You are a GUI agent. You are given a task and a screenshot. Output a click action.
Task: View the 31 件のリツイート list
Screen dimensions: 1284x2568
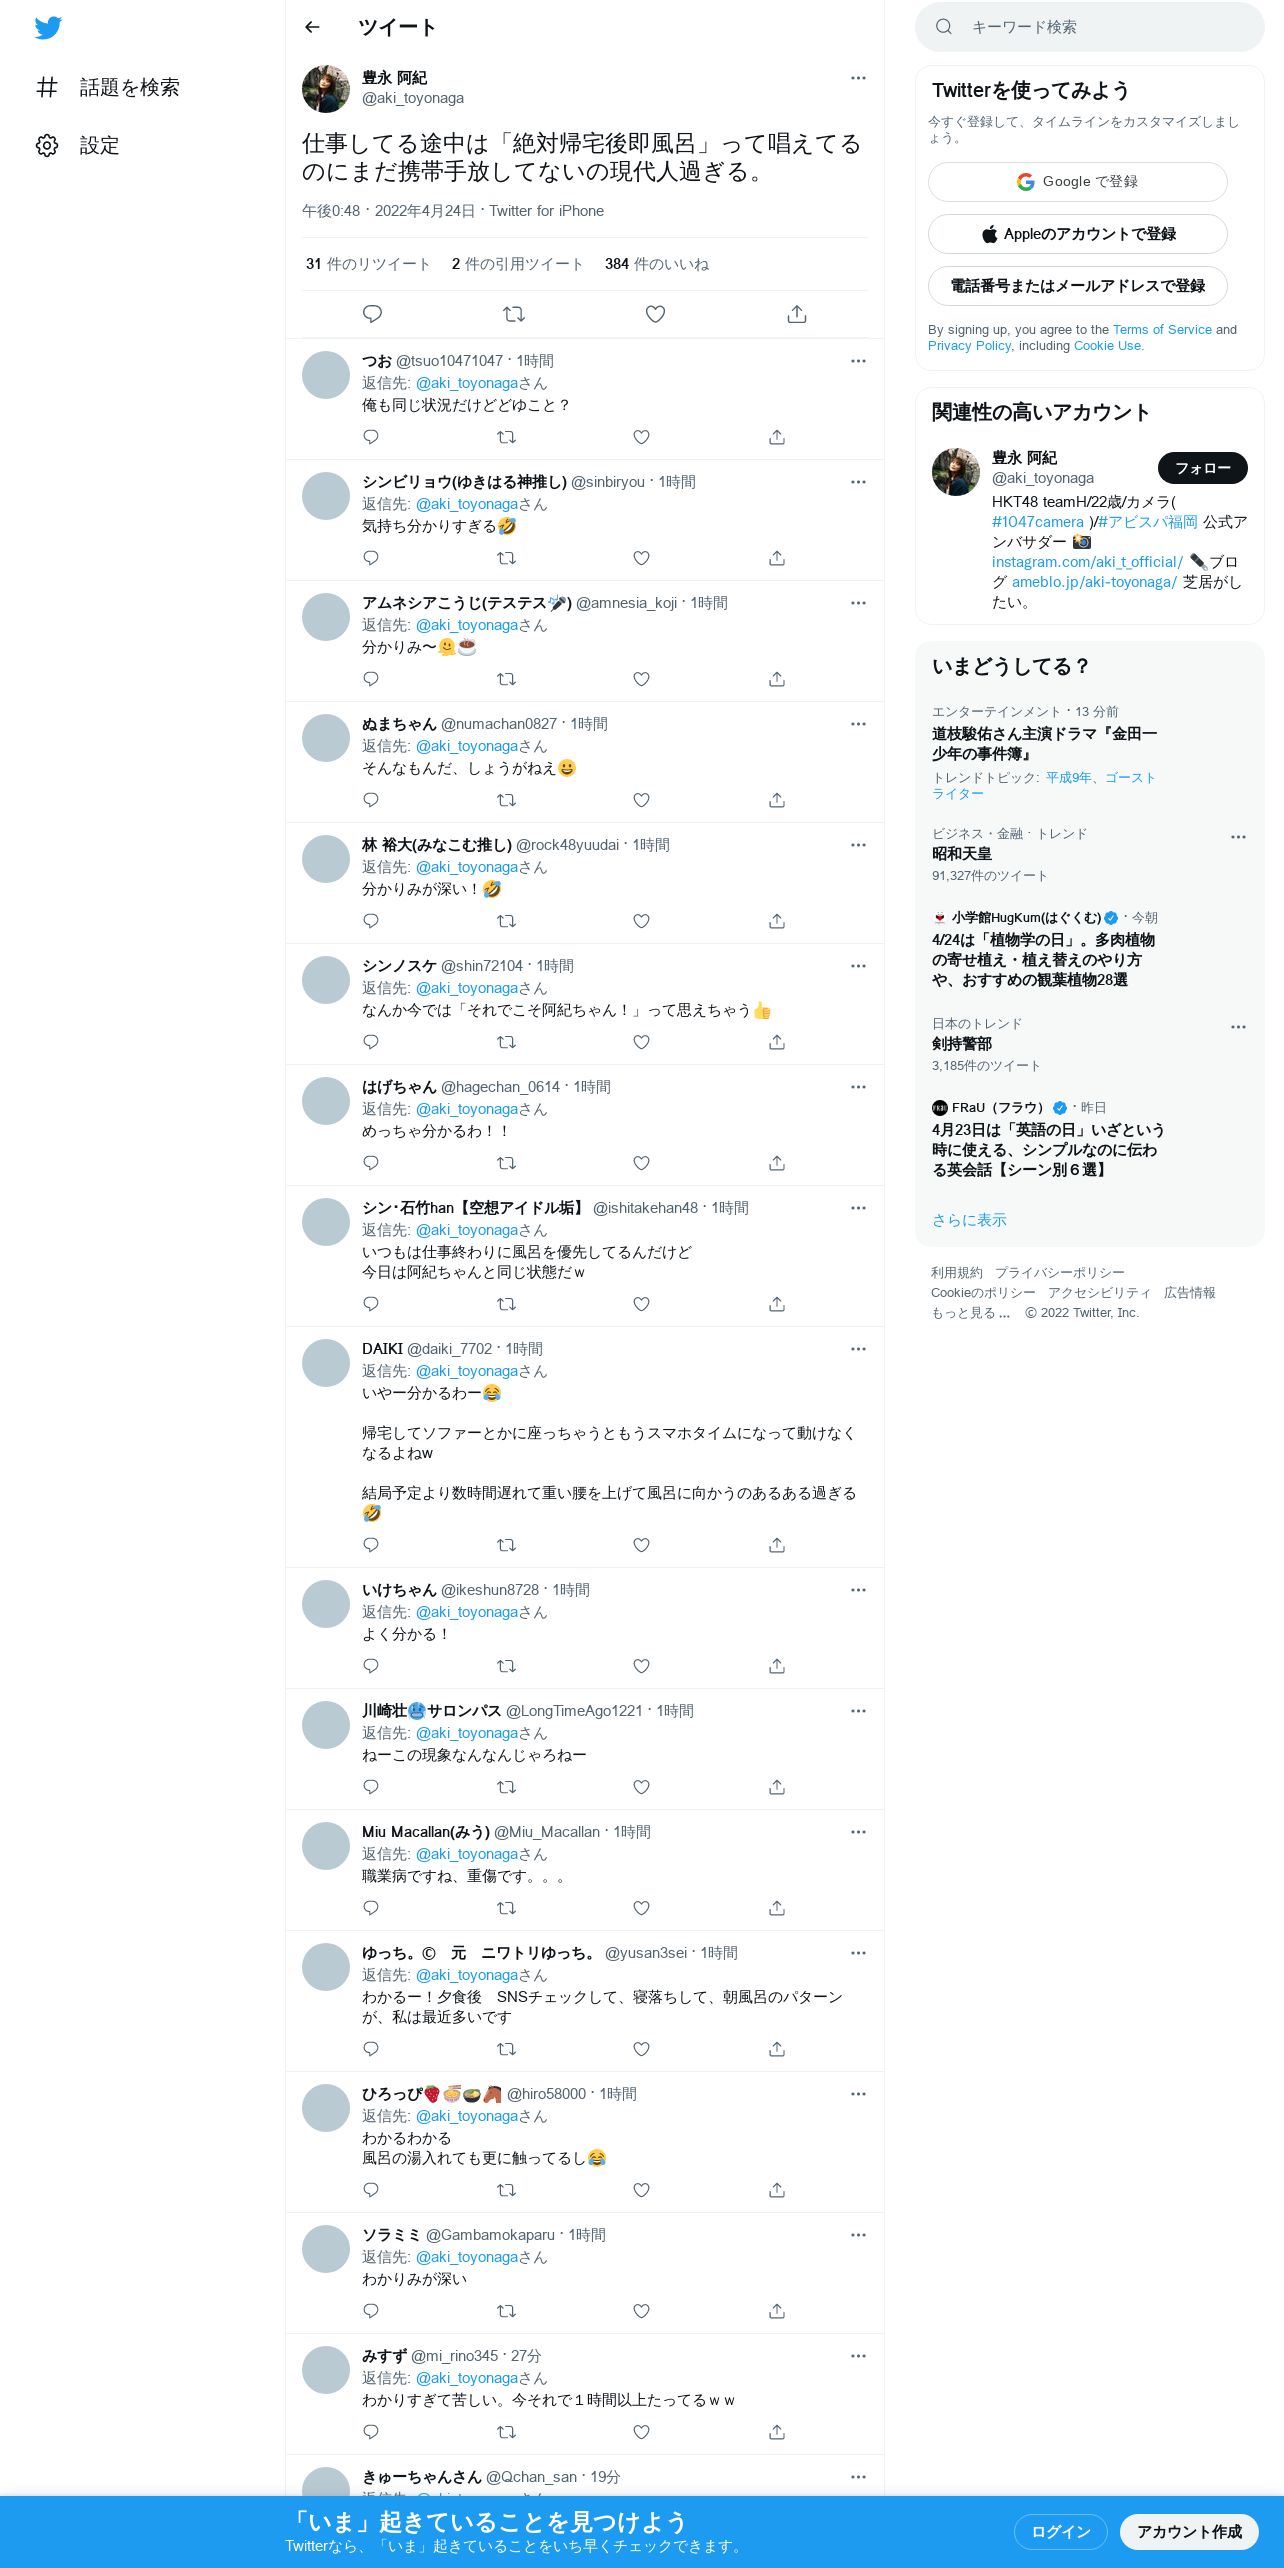(x=368, y=264)
